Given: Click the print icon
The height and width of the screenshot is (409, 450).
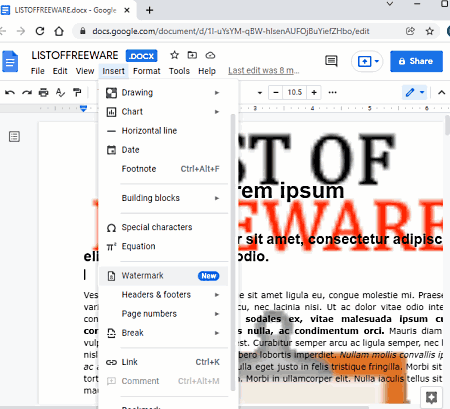Looking at the screenshot, I should pos(44,92).
